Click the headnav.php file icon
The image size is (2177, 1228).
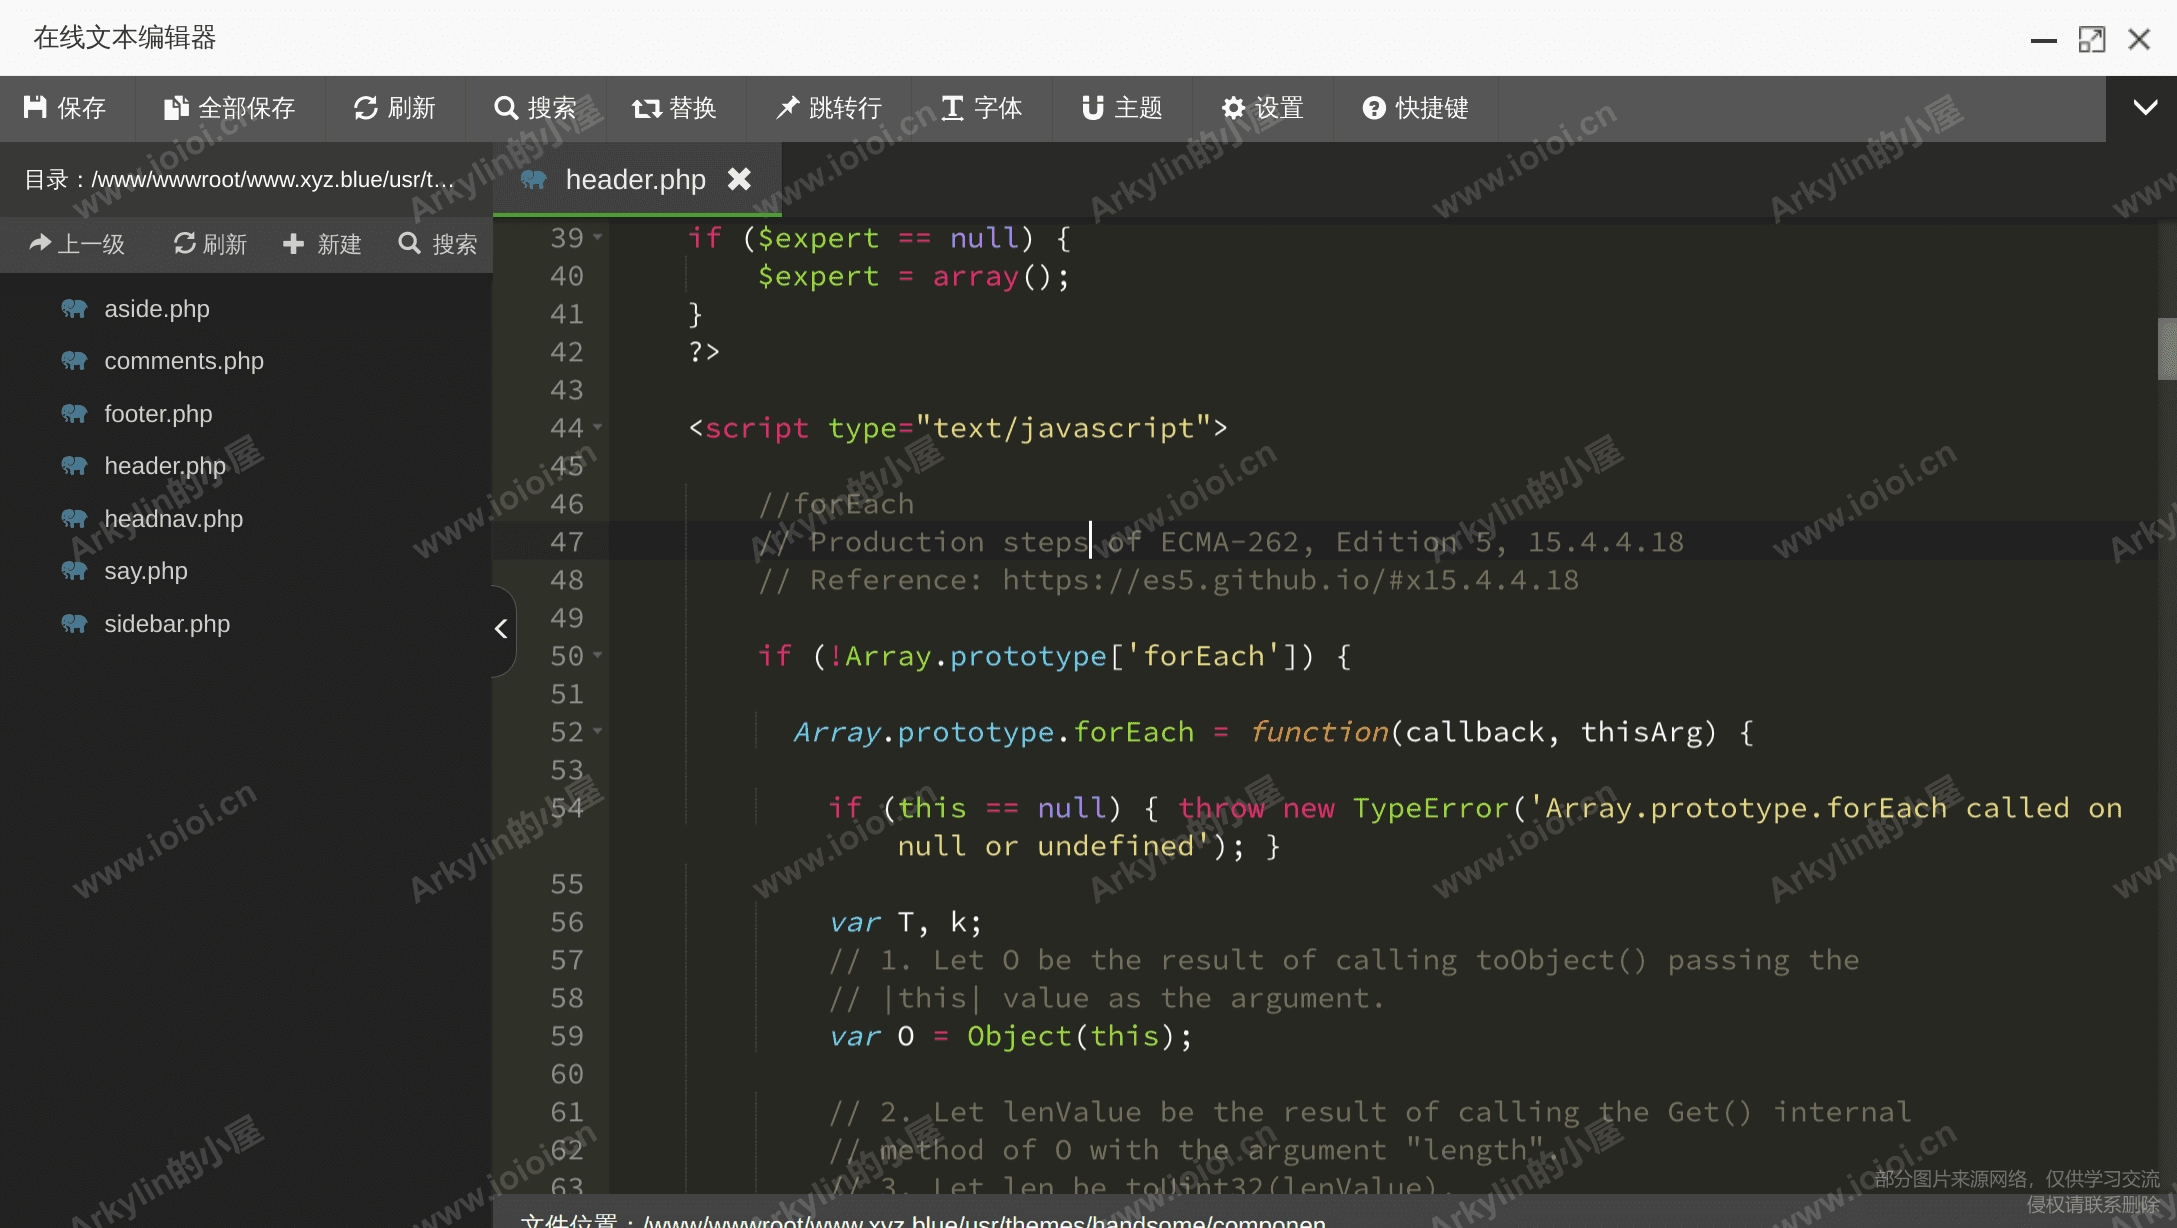[x=74, y=519]
